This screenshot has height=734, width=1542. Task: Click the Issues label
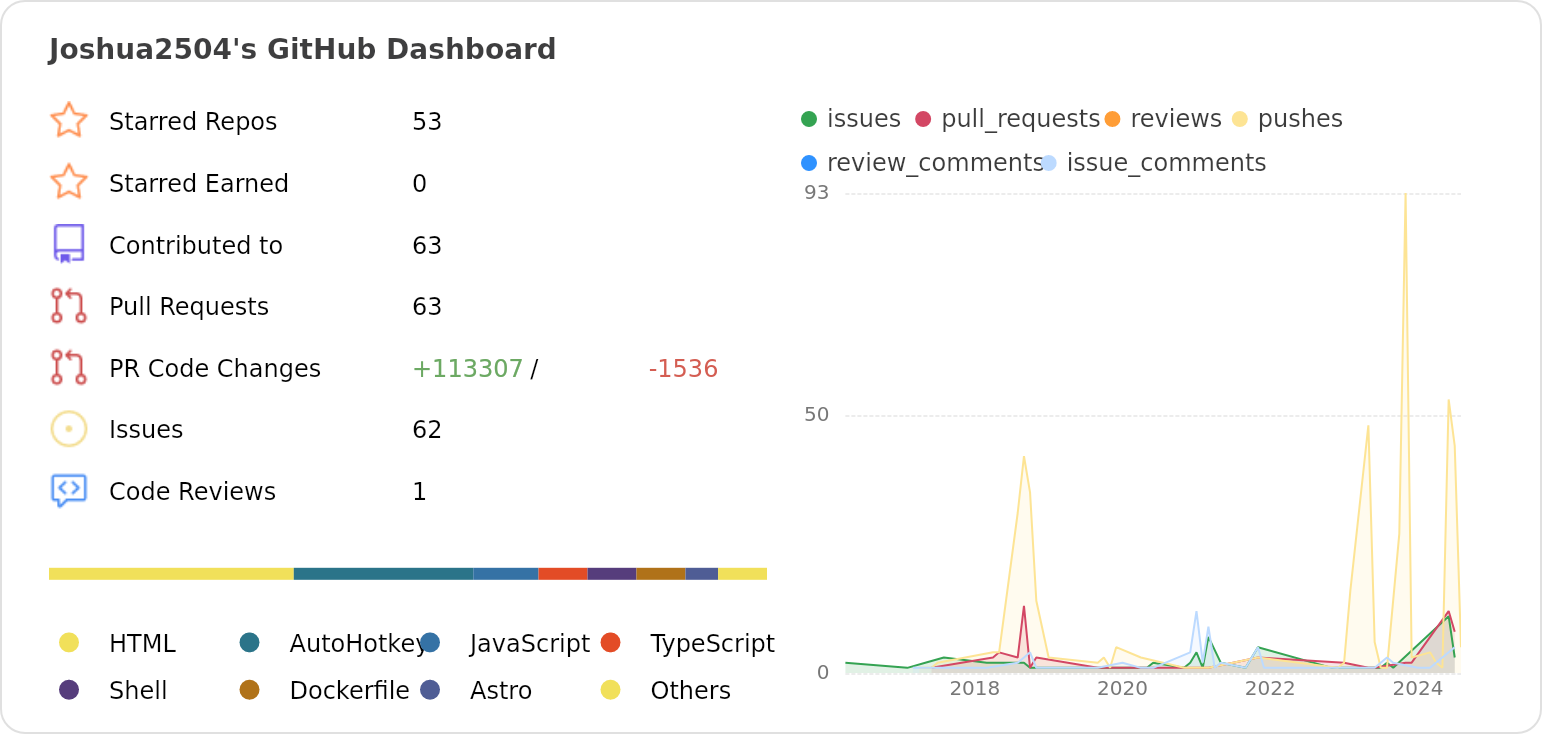[146, 430]
